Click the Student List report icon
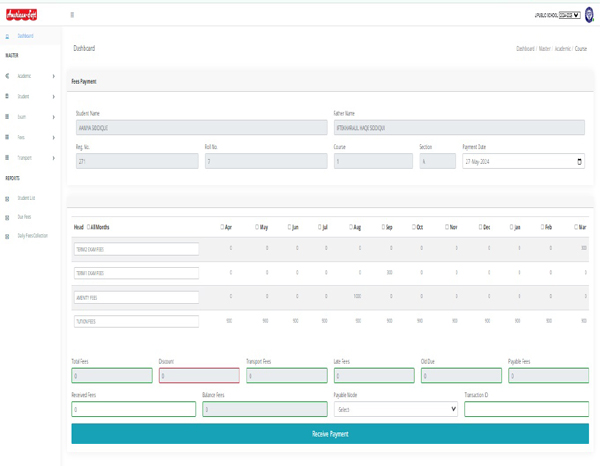Viewport: 600px width, 466px height. 7,199
